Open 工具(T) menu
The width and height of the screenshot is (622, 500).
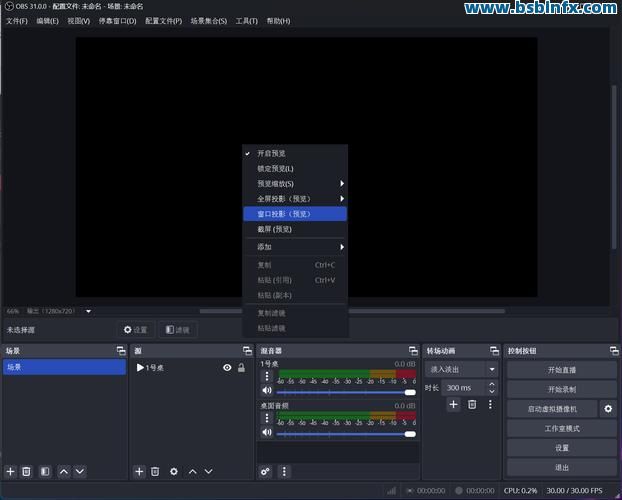coord(246,21)
